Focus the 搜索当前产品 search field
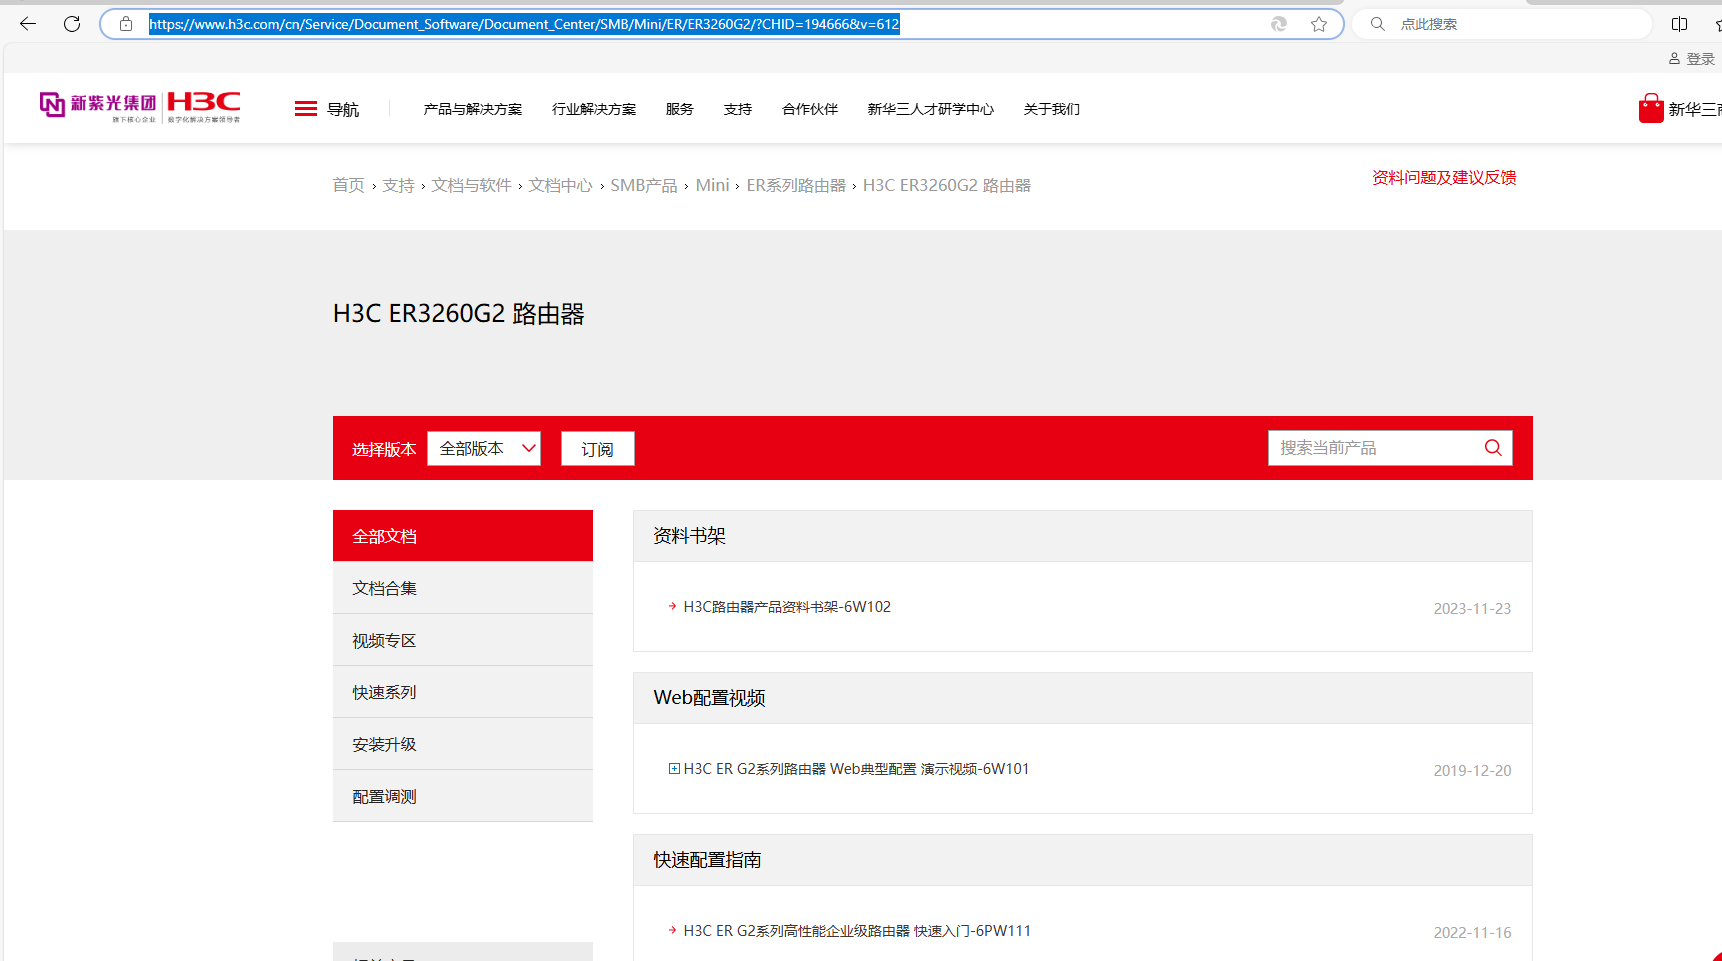The image size is (1722, 961). [x=1375, y=448]
